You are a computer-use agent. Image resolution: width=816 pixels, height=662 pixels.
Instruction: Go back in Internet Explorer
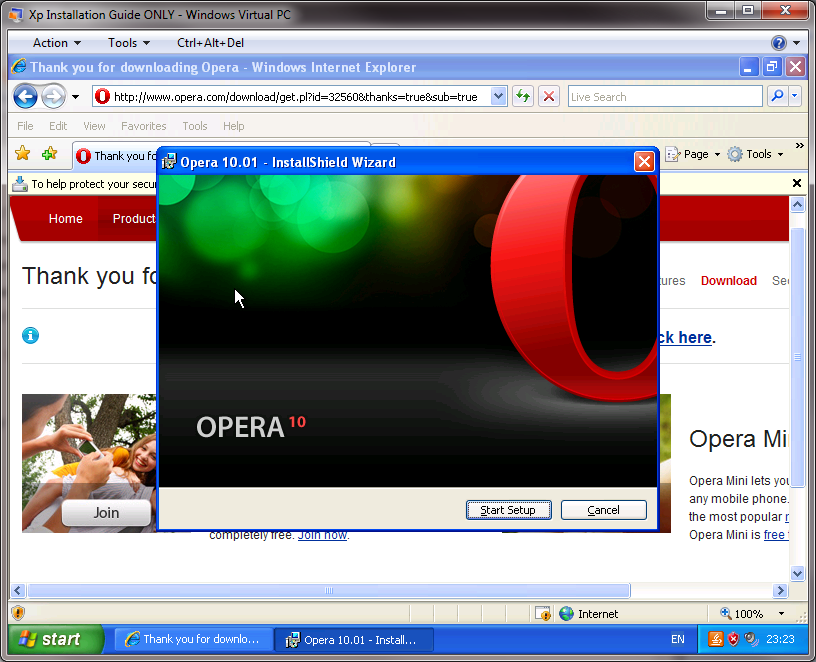click(25, 97)
